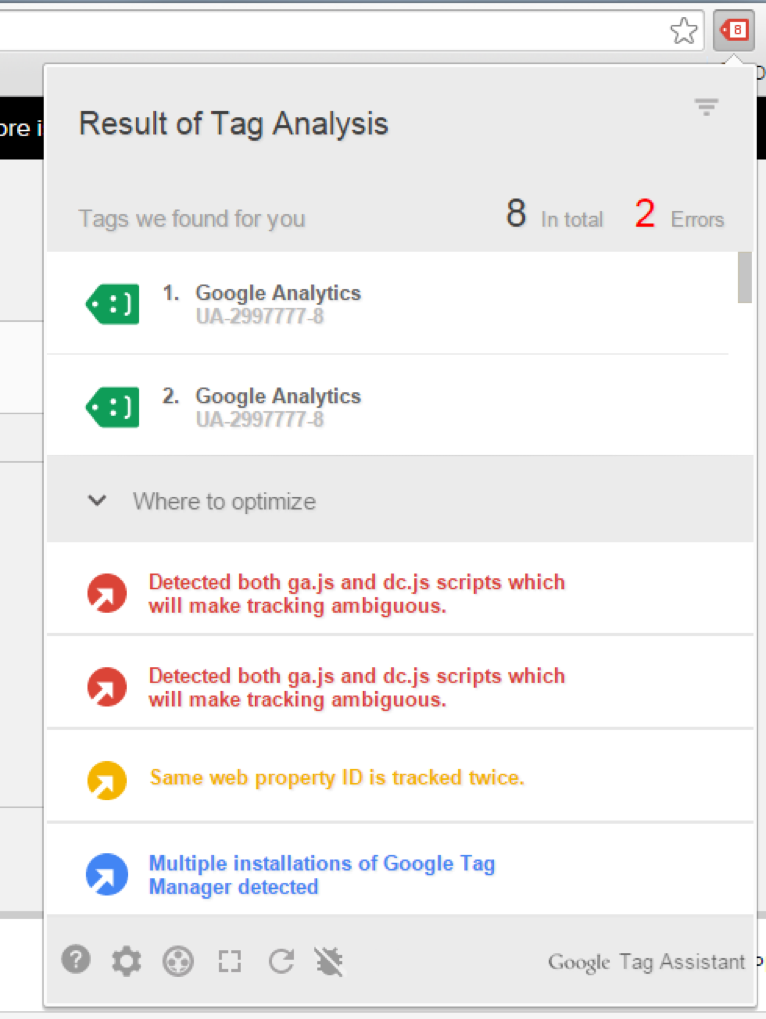Toggle the disable plug icon
766x1019 pixels.
click(330, 962)
